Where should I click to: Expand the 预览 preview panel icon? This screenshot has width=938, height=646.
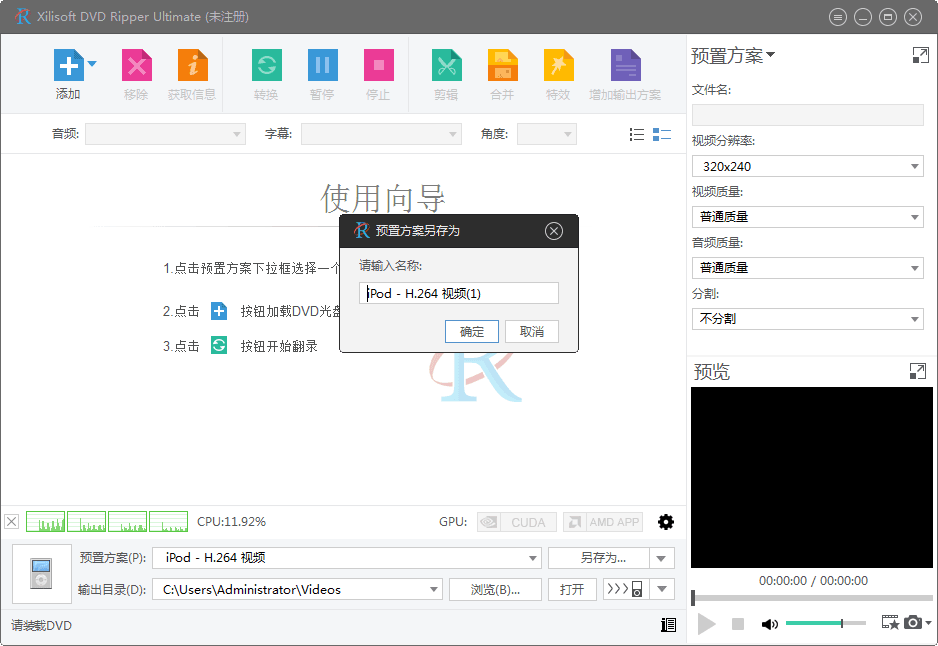pos(918,371)
